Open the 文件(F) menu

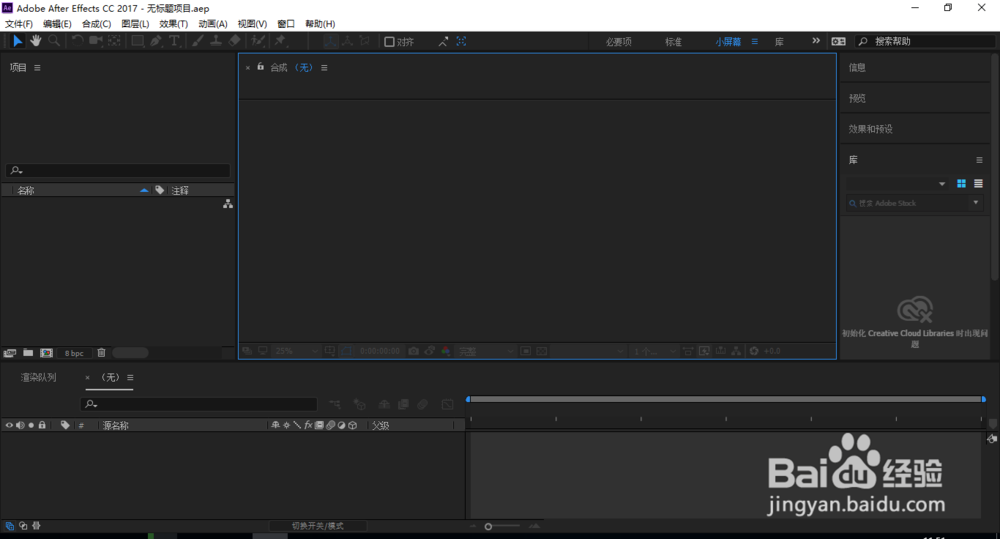(x=18, y=24)
